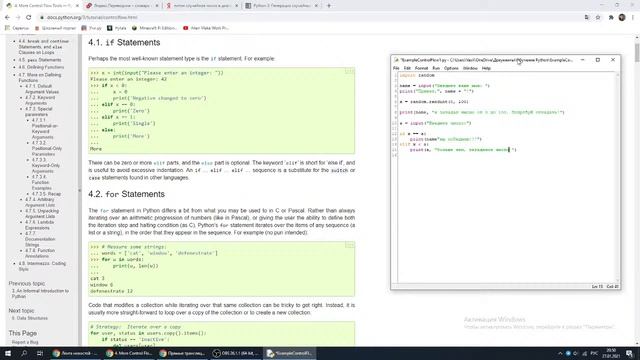Close the Yandex Translator tab

pos(157,6)
